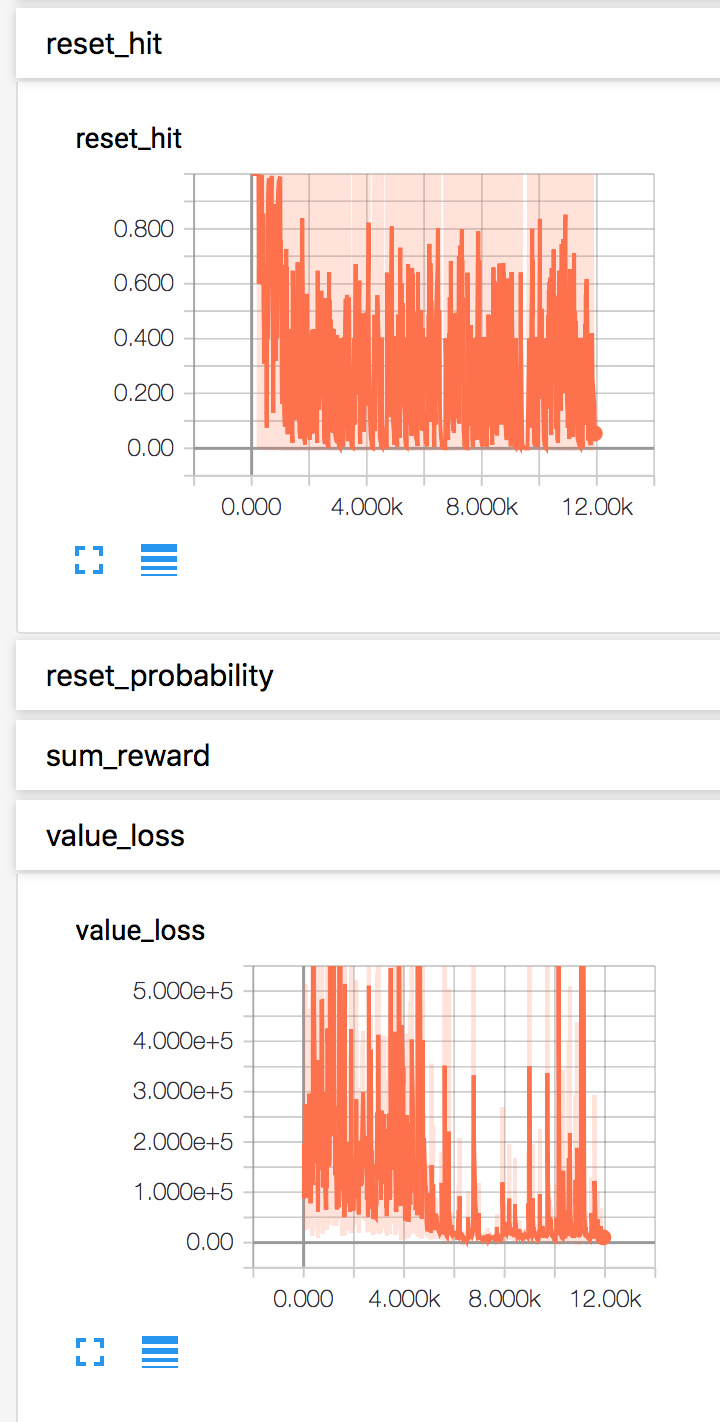Image resolution: width=720 pixels, height=1422 pixels.
Task: Collapse the value_loss section header
Action: [x=368, y=835]
